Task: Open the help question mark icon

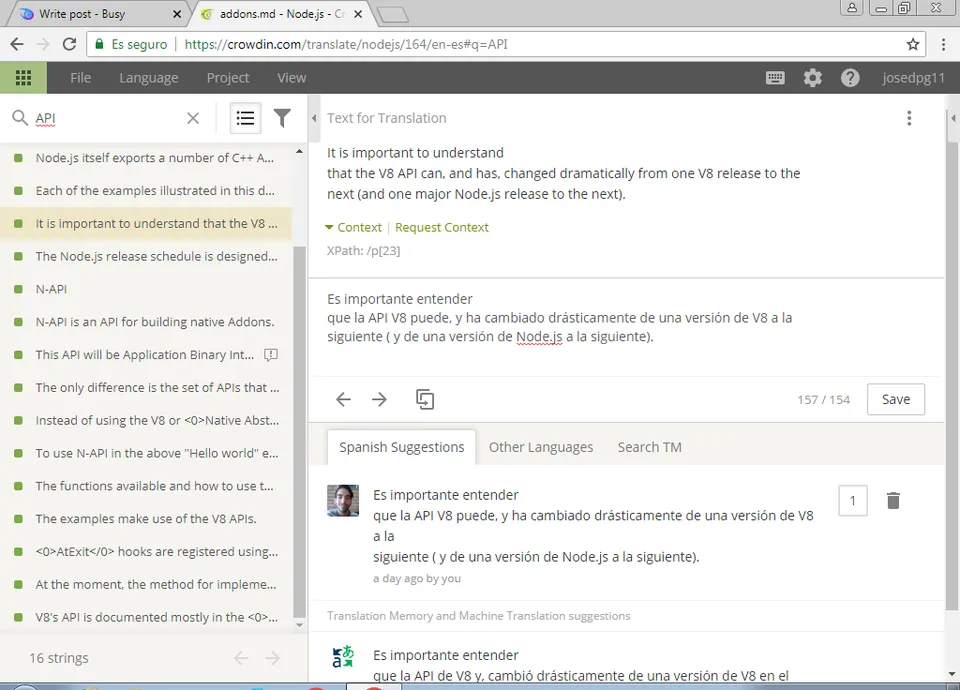Action: click(x=850, y=78)
